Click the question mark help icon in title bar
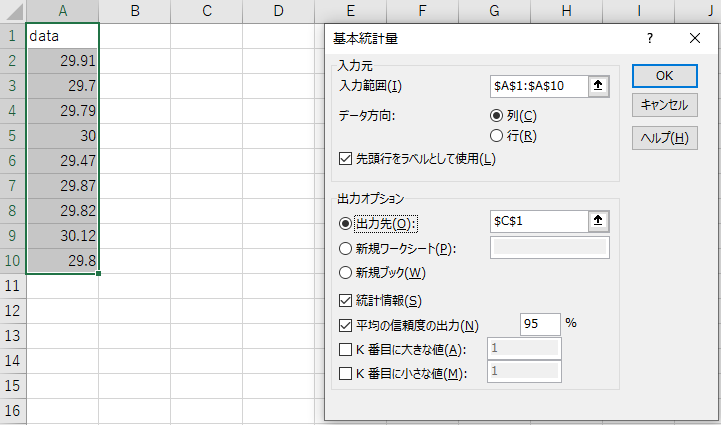Image resolution: width=721 pixels, height=425 pixels. point(650,38)
